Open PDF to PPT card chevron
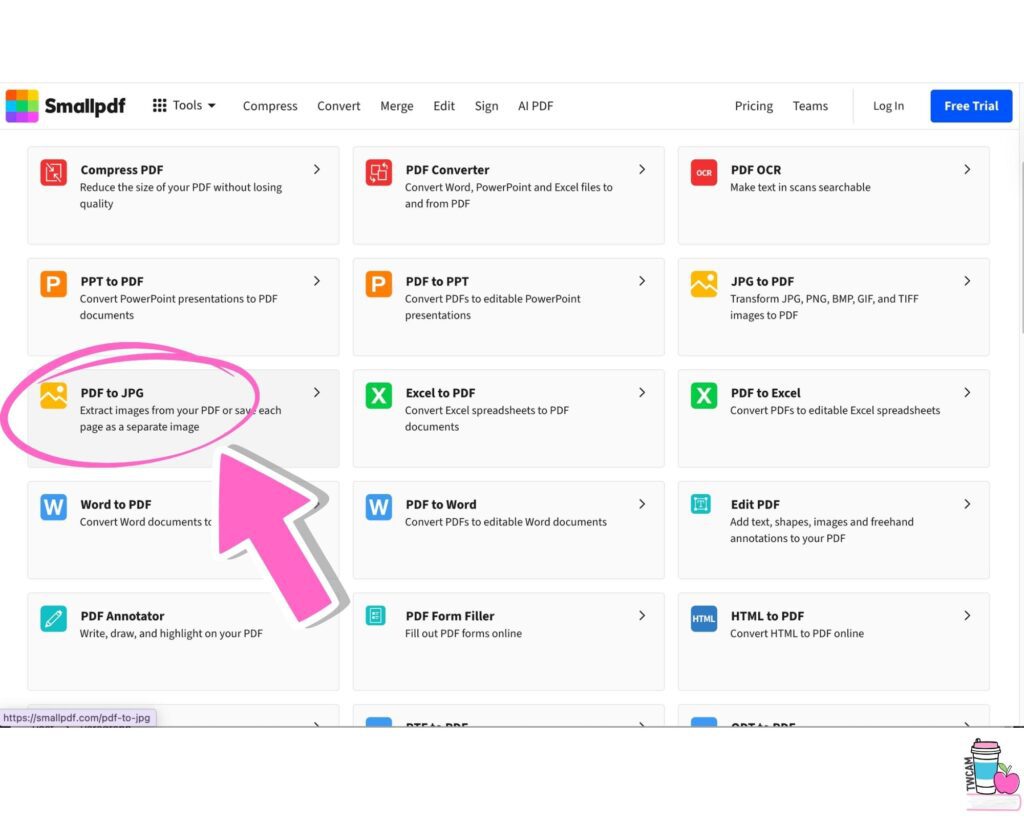The width and height of the screenshot is (1024, 823). (x=642, y=282)
